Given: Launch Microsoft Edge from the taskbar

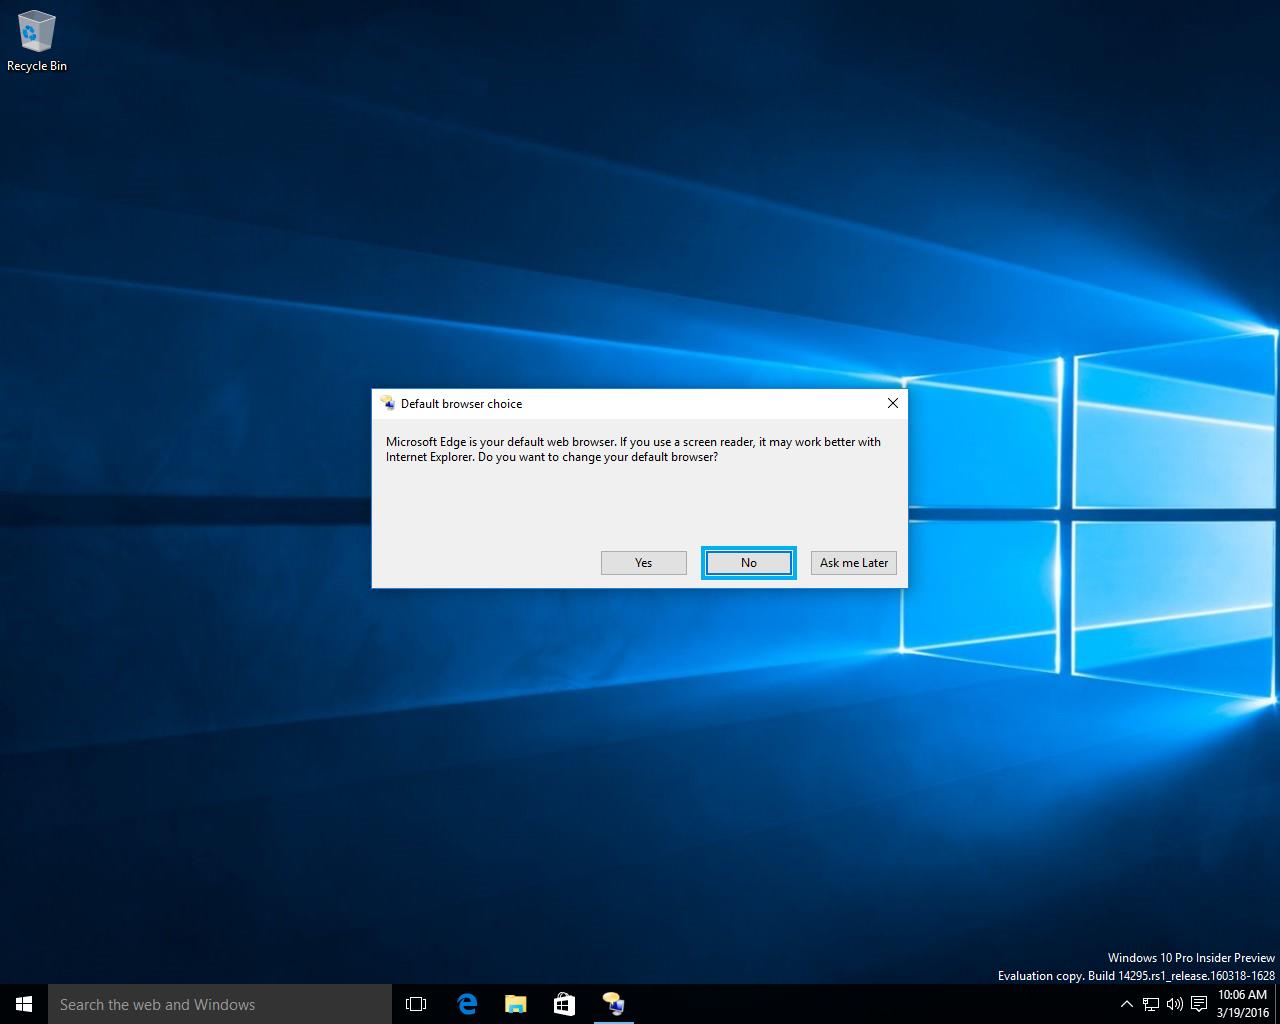Looking at the screenshot, I should coord(467,1004).
